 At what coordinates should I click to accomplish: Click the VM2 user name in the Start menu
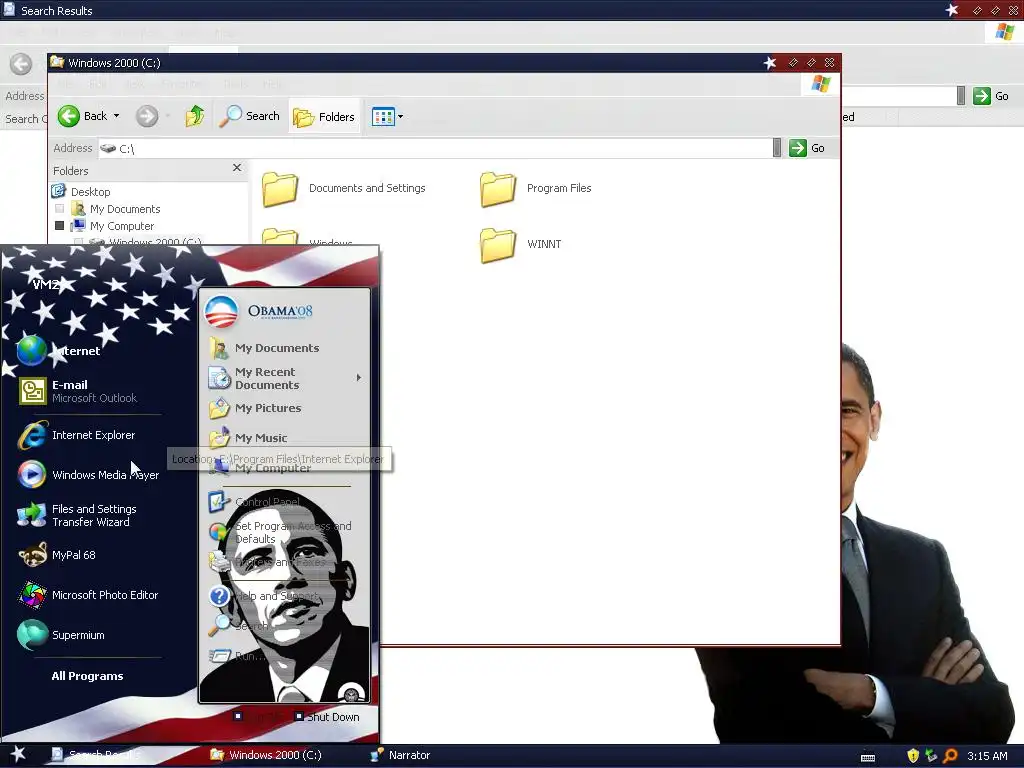click(x=46, y=284)
